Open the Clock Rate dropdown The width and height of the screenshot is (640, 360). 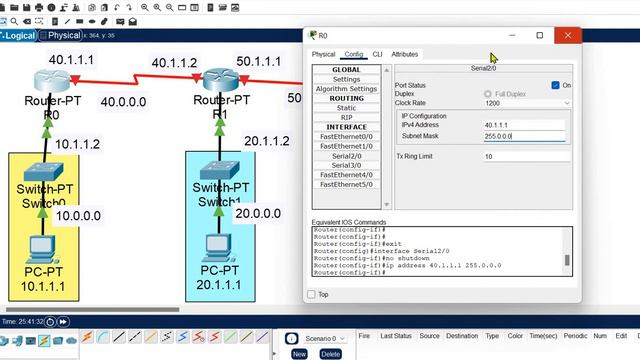pyautogui.click(x=527, y=103)
